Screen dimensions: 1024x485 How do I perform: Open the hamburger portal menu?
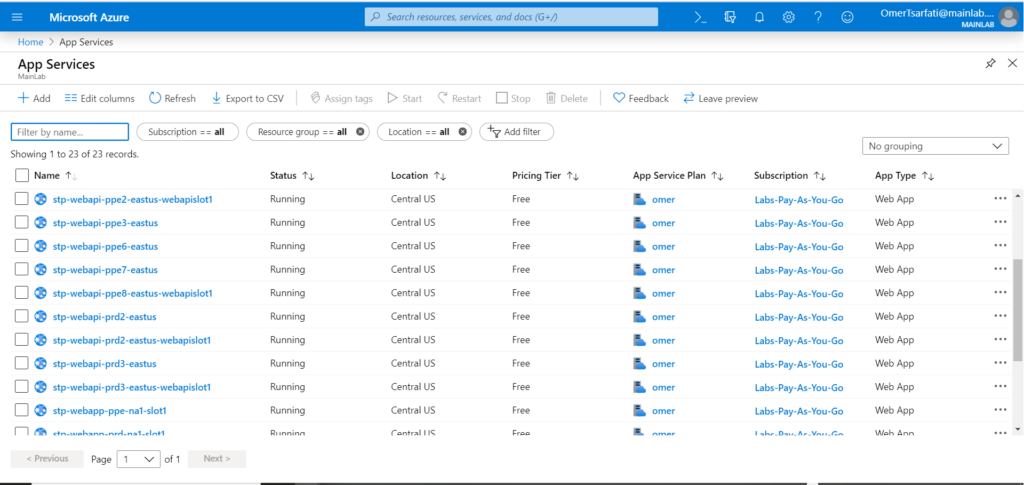click(17, 18)
